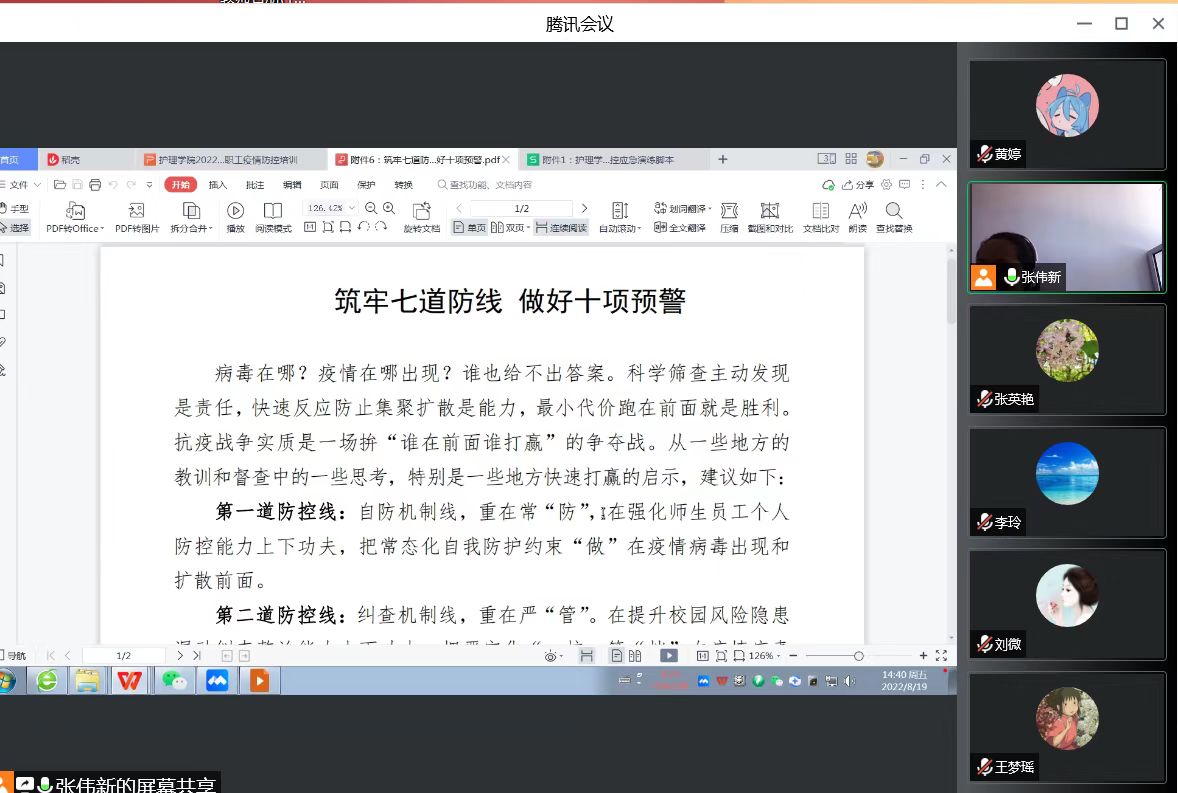The height and width of the screenshot is (793, 1178).
Task: Expand the 拆分合并 split-merge dropdown
Action: coord(191,228)
